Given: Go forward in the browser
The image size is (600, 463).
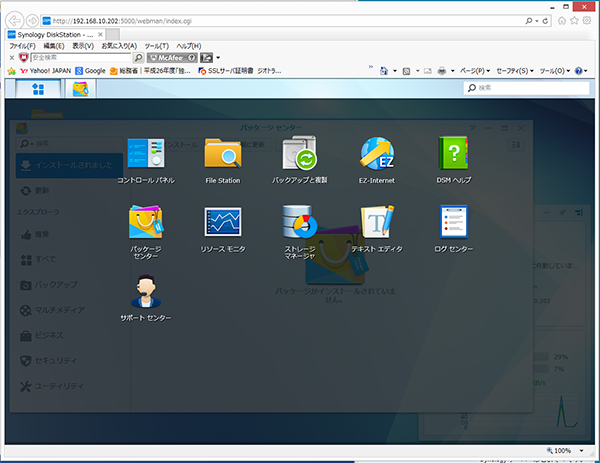Looking at the screenshot, I should click(x=33, y=21).
